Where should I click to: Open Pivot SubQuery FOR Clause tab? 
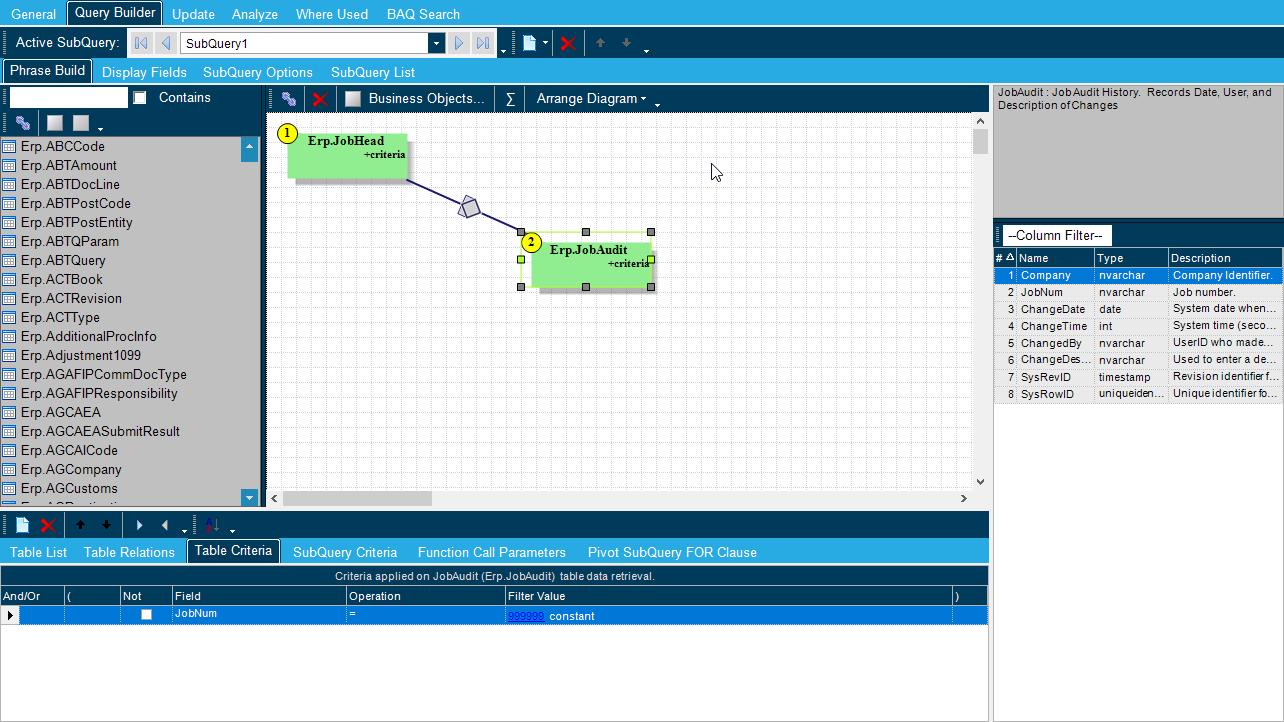[672, 552]
